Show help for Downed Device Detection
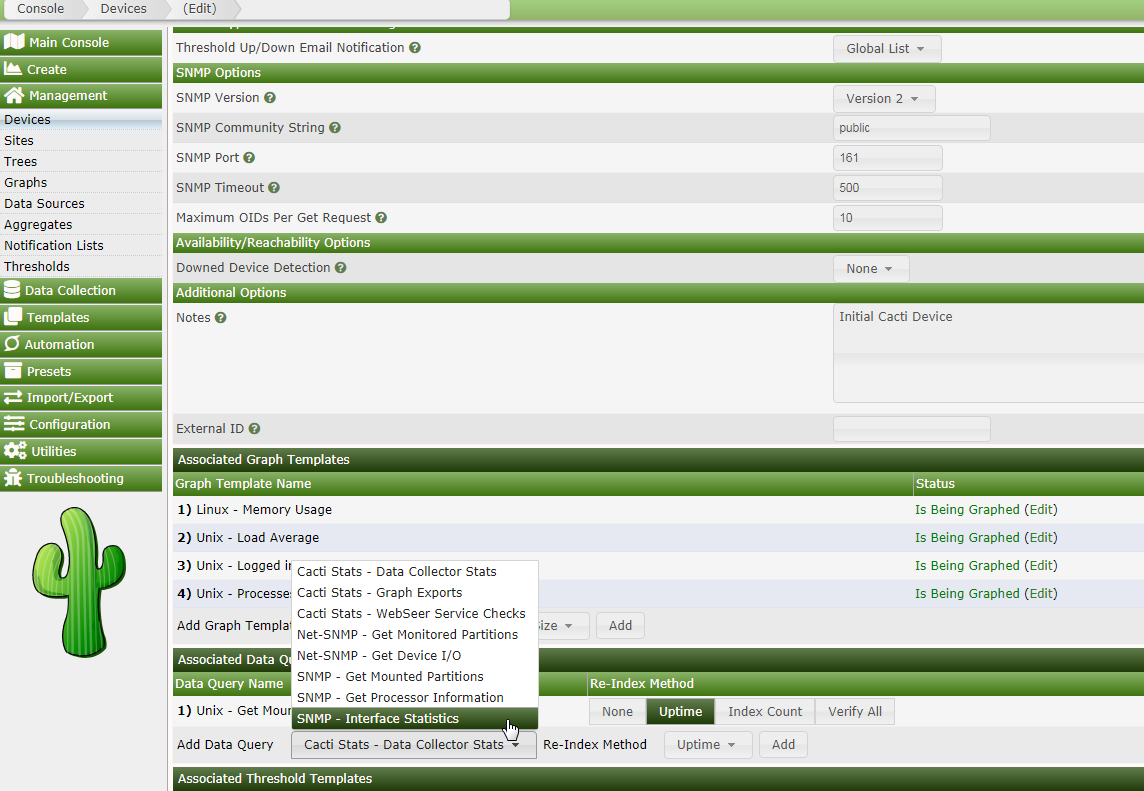The width and height of the screenshot is (1144, 791). click(340, 268)
